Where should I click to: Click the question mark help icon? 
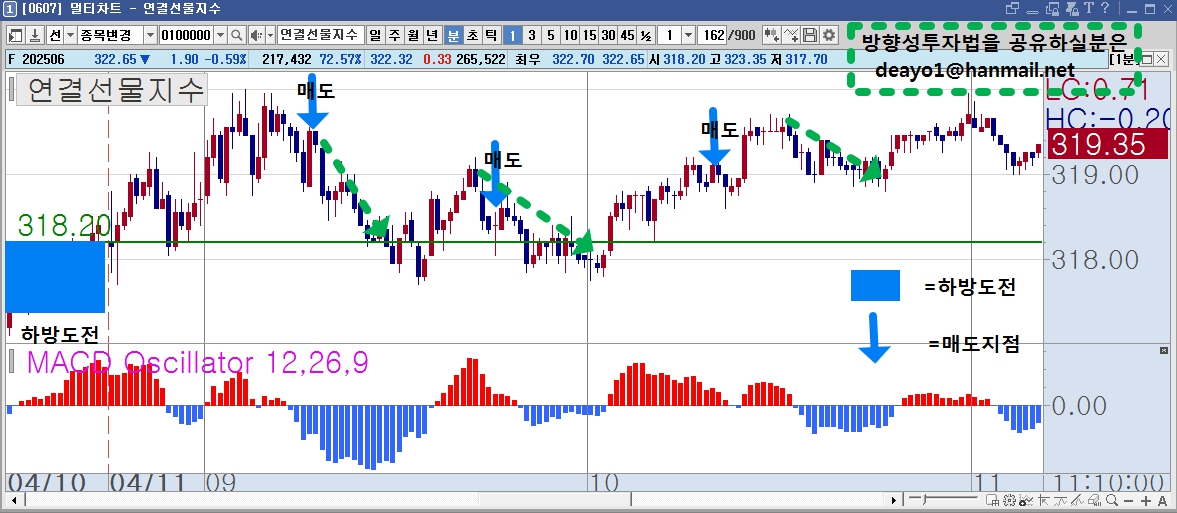coord(1105,8)
